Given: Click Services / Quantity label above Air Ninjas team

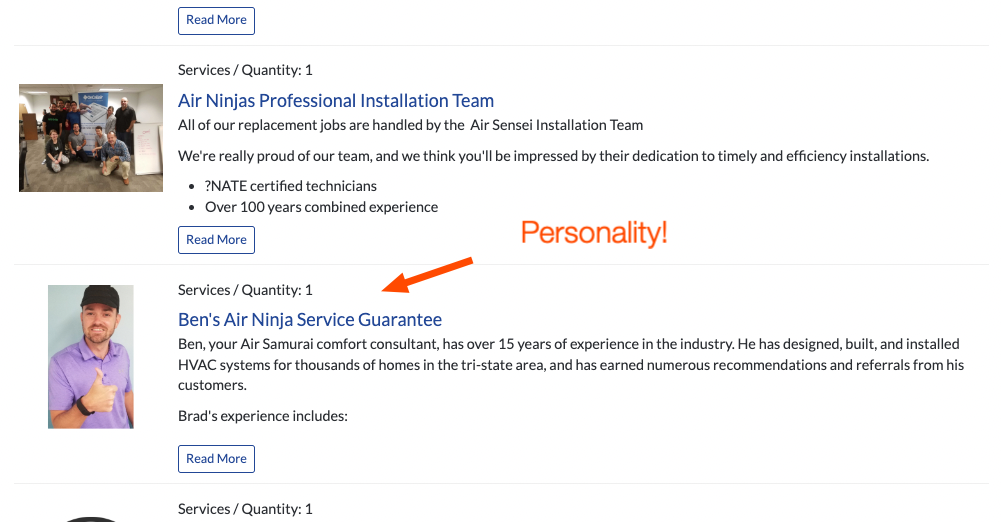Looking at the screenshot, I should tap(245, 70).
